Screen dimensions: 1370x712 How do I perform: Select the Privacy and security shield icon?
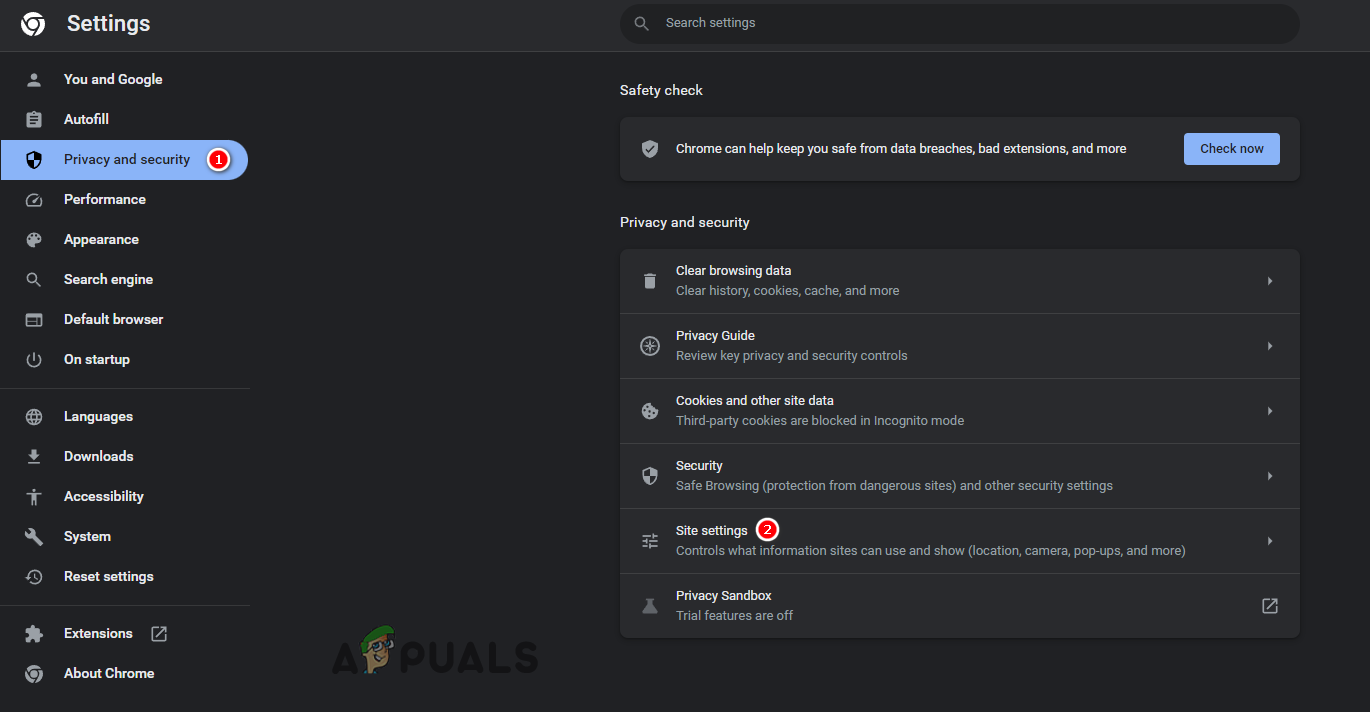coord(34,159)
